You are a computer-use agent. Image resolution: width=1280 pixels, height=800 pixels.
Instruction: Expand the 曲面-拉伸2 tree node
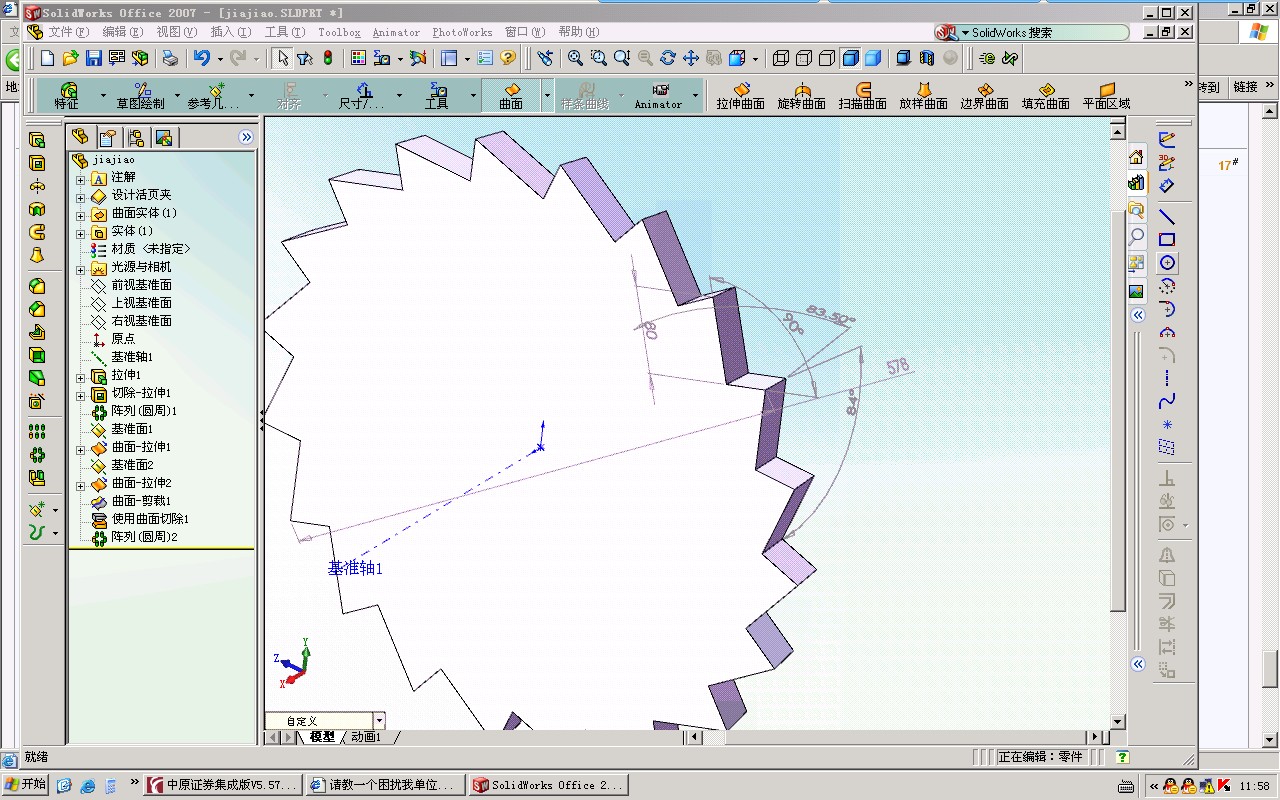(81, 485)
